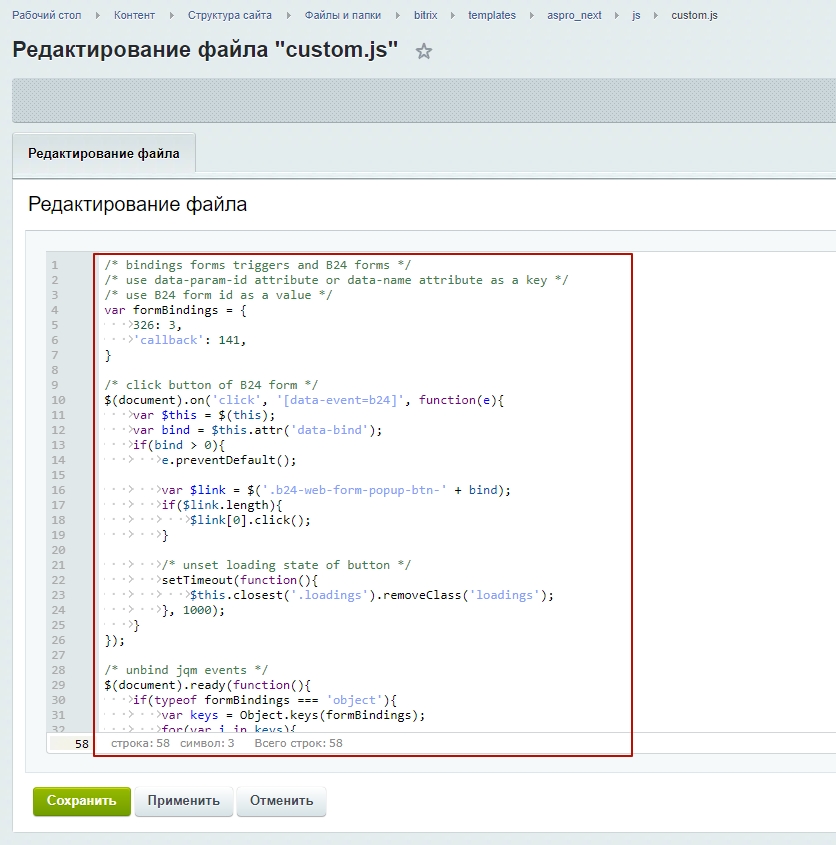Open Рабочий стол breadcrumb link
Screen dimensions: 836x845
click(46, 15)
